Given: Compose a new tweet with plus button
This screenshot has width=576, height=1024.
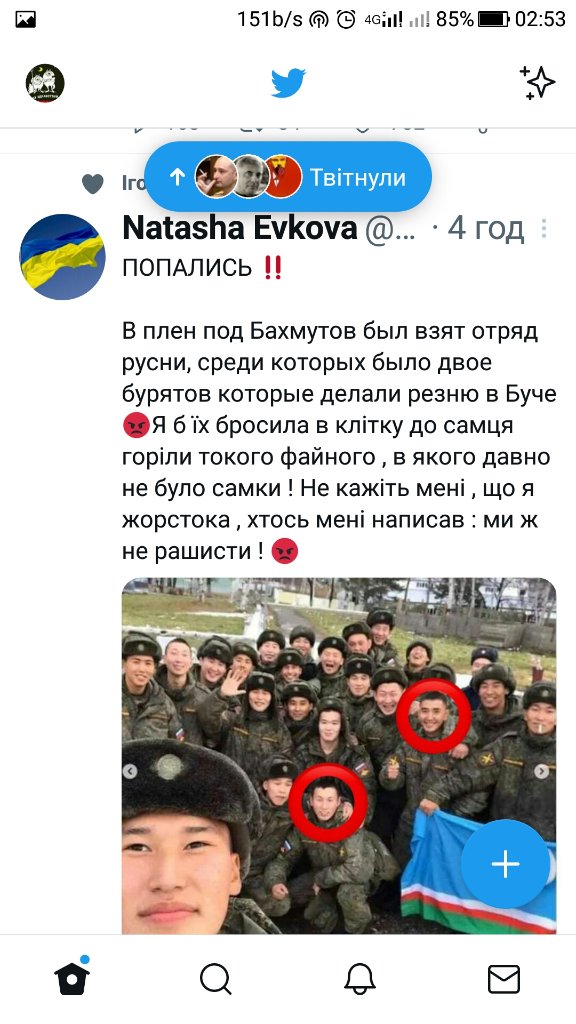Looking at the screenshot, I should (x=505, y=864).
